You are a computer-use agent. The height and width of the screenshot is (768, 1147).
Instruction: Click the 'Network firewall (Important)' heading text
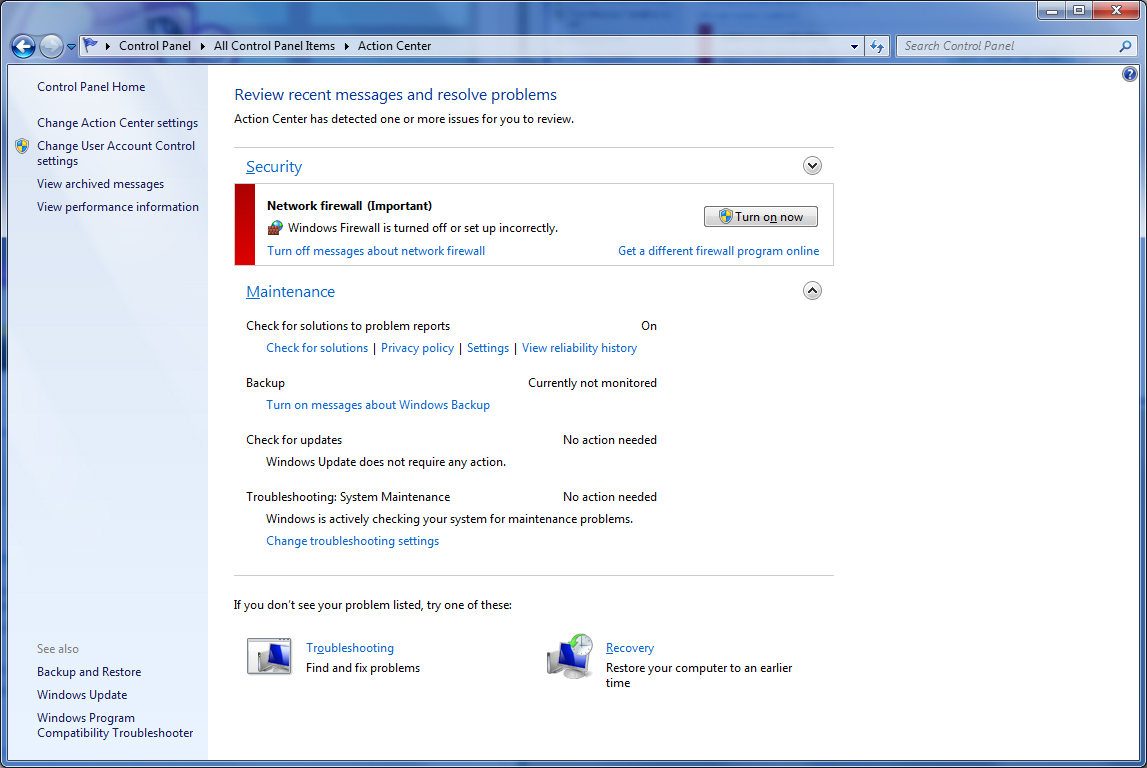click(350, 206)
